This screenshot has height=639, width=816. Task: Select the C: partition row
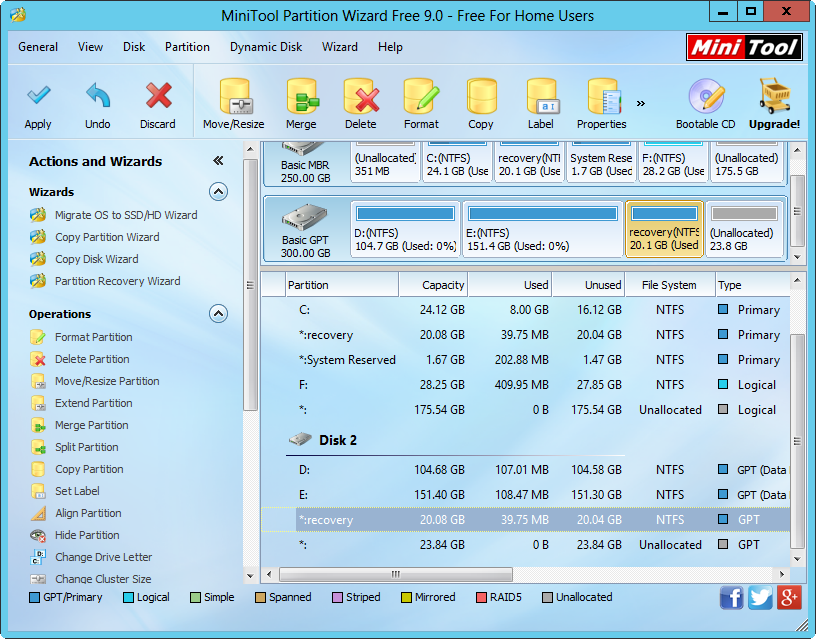[526, 310]
